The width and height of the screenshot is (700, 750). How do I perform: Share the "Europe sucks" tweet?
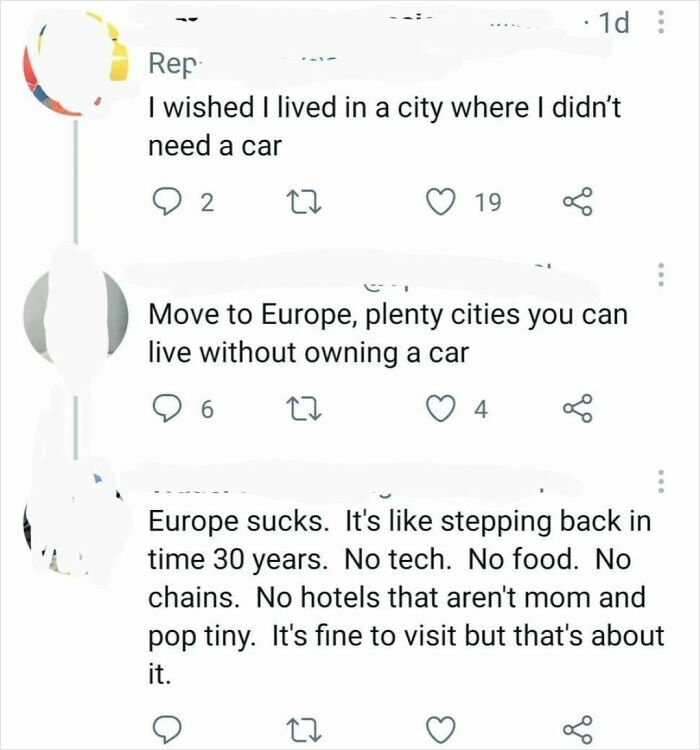578,729
